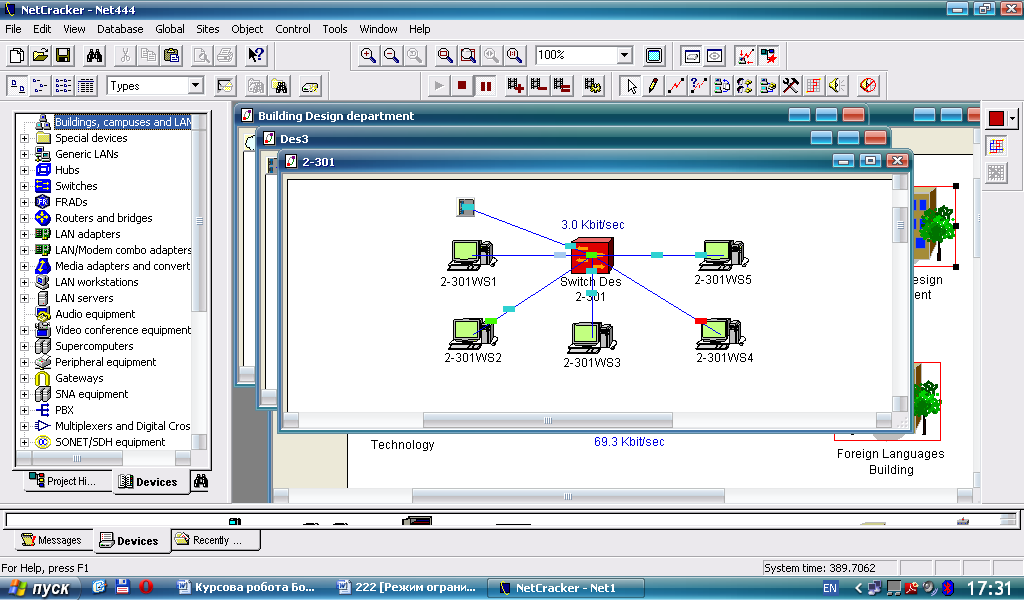Switch to the Recently used tab

(x=216, y=540)
